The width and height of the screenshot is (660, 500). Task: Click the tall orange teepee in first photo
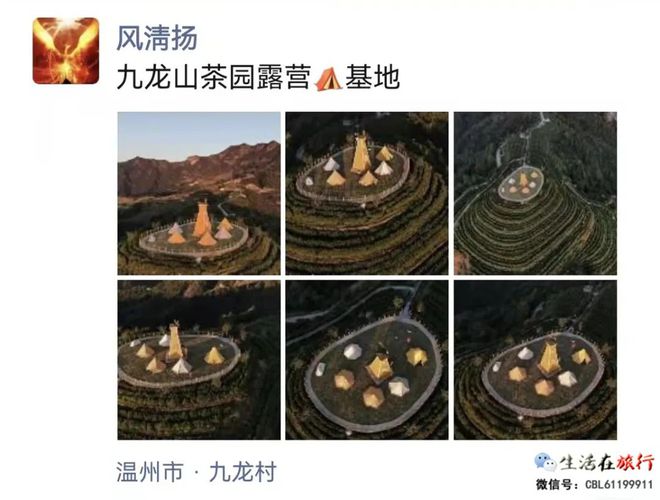coord(202,219)
